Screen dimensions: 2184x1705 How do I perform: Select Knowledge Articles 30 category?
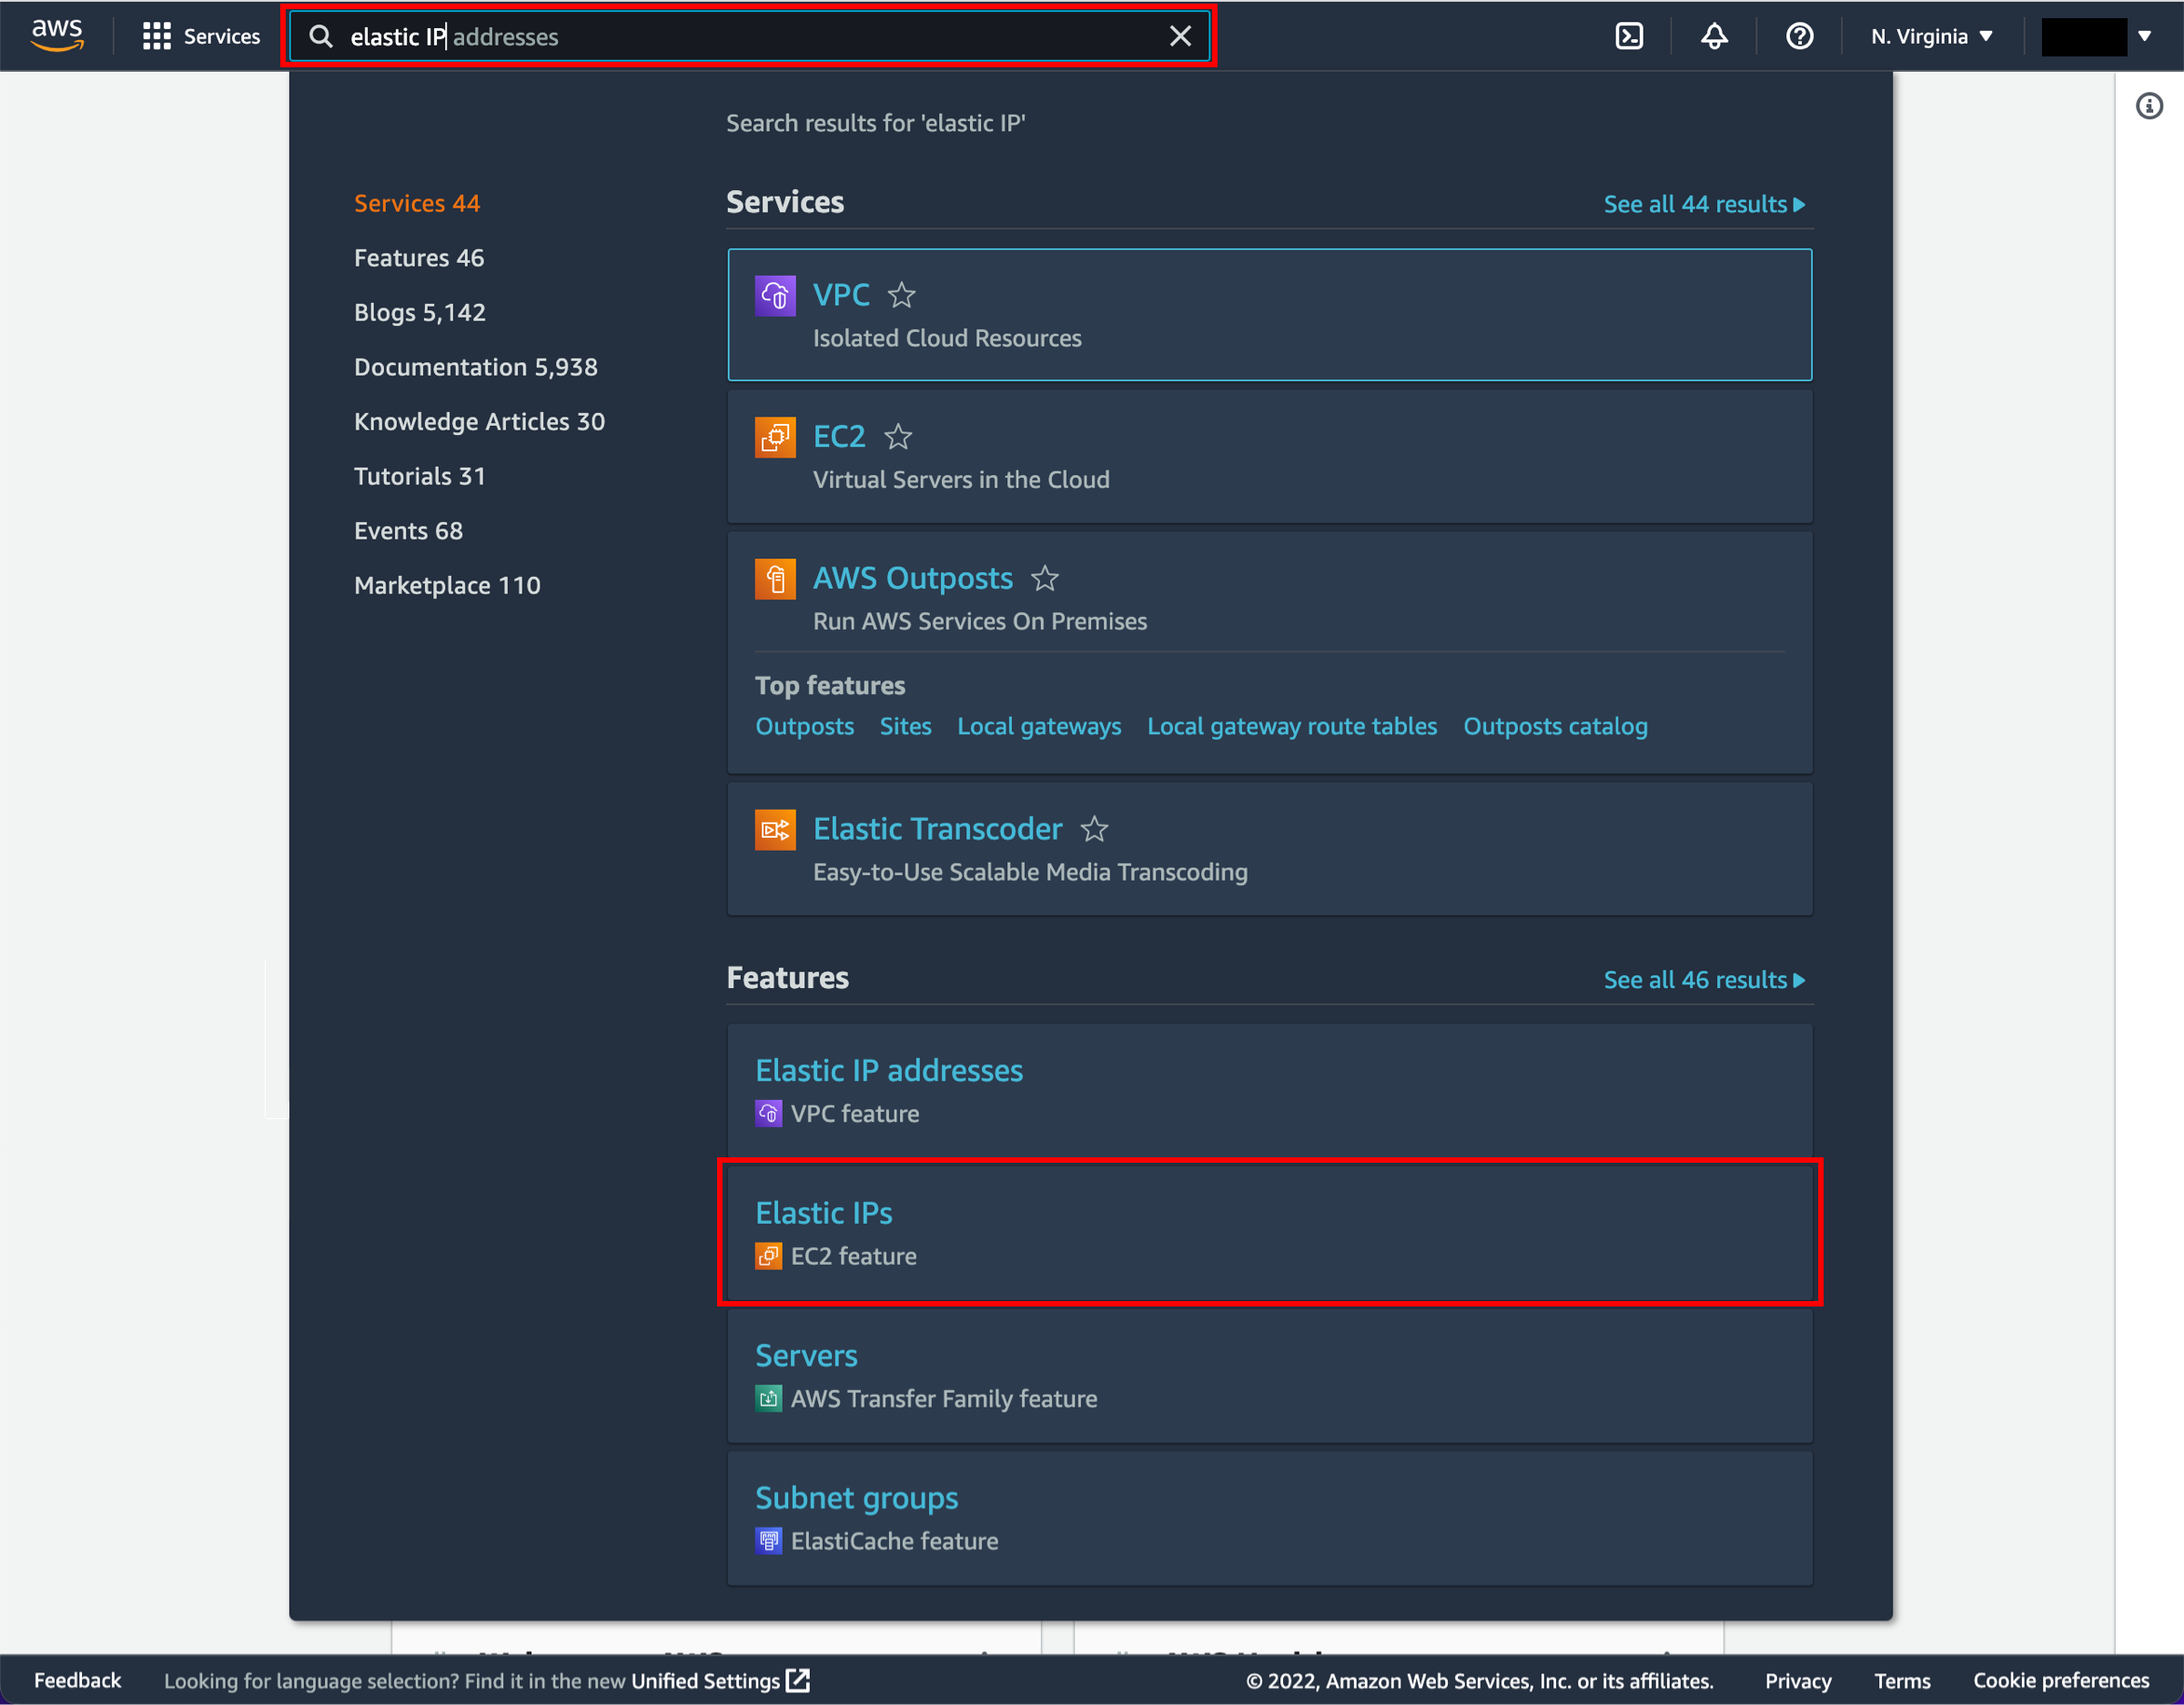[x=479, y=421]
